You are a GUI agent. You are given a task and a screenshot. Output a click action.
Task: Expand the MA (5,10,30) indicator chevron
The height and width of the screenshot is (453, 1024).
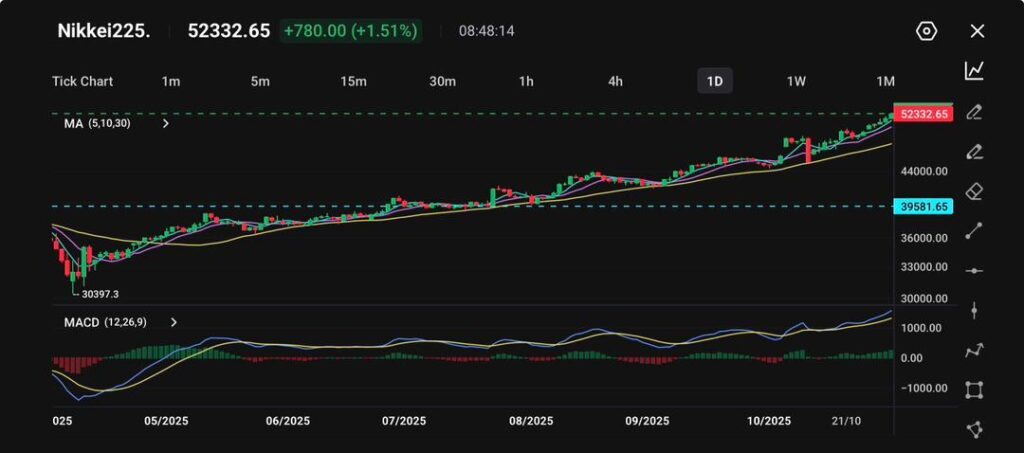click(x=166, y=124)
